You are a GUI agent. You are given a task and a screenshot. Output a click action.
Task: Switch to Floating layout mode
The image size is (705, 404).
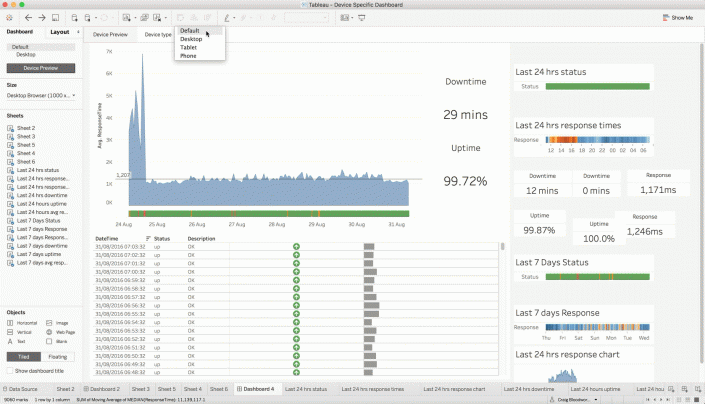[58, 357]
